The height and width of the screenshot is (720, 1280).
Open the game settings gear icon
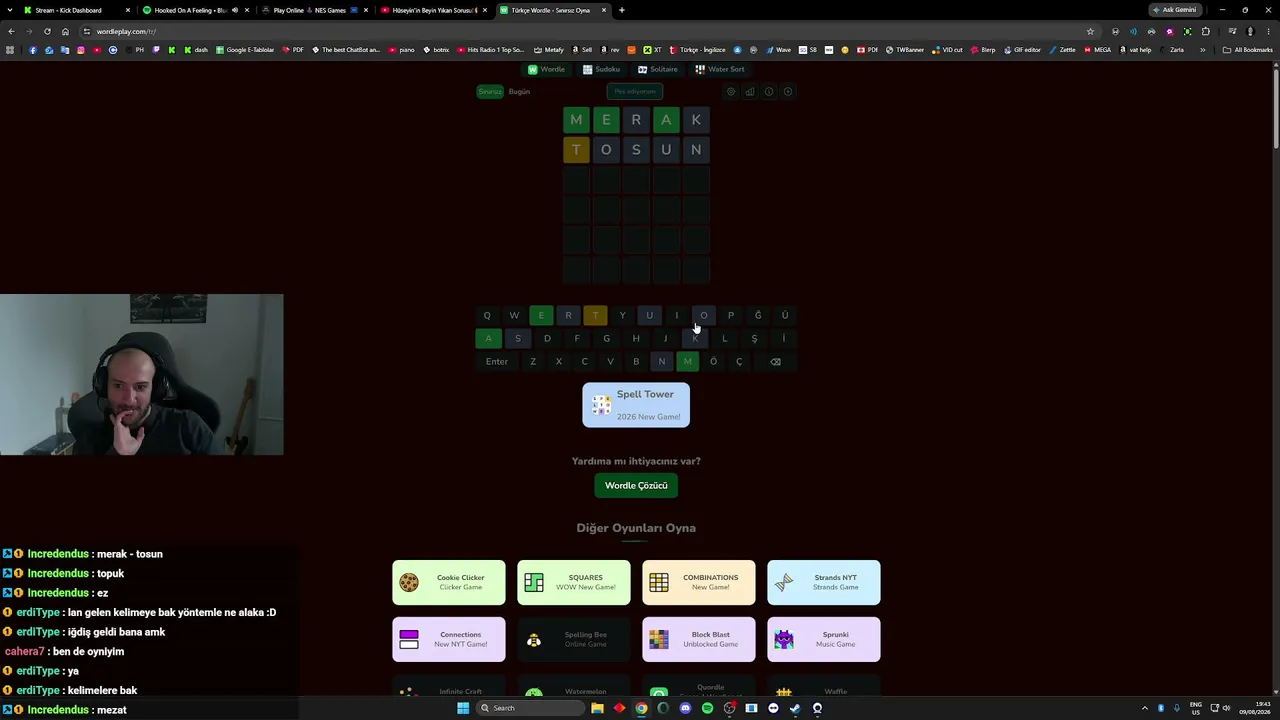click(731, 92)
